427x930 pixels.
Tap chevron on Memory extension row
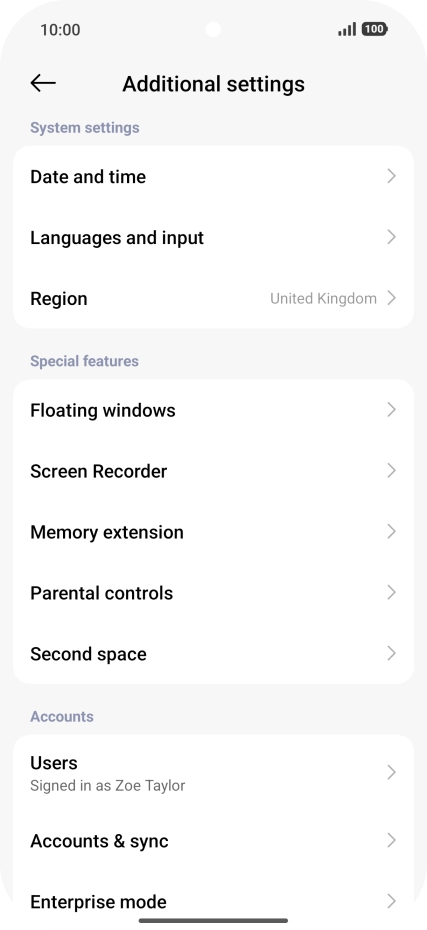point(391,532)
